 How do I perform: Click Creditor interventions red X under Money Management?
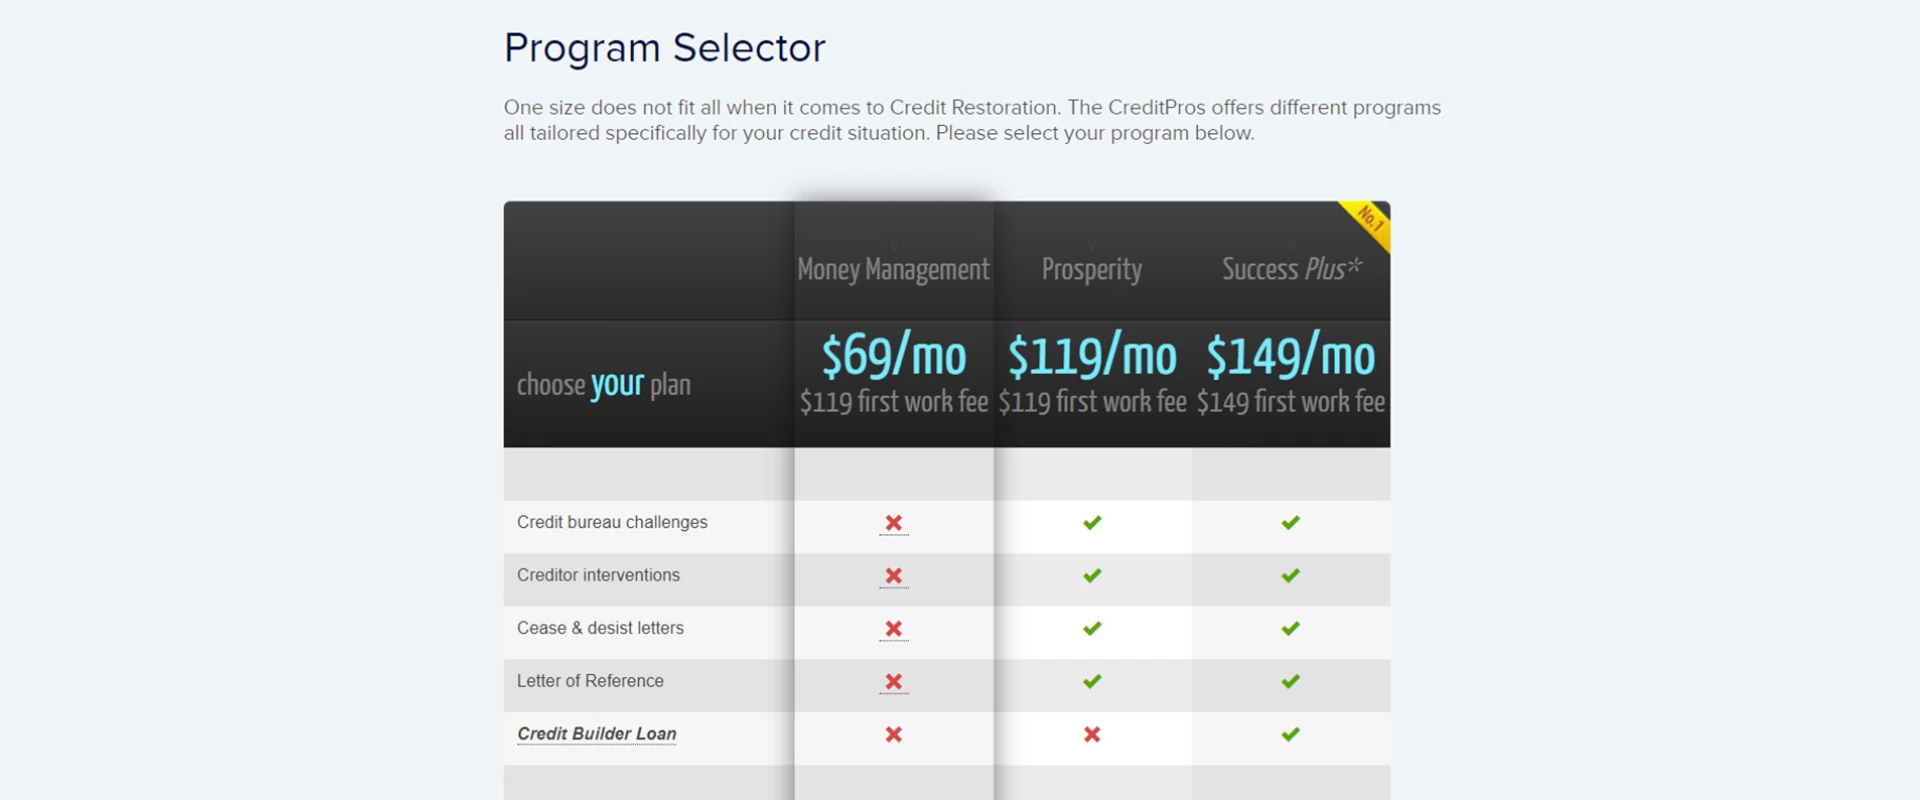tap(894, 576)
